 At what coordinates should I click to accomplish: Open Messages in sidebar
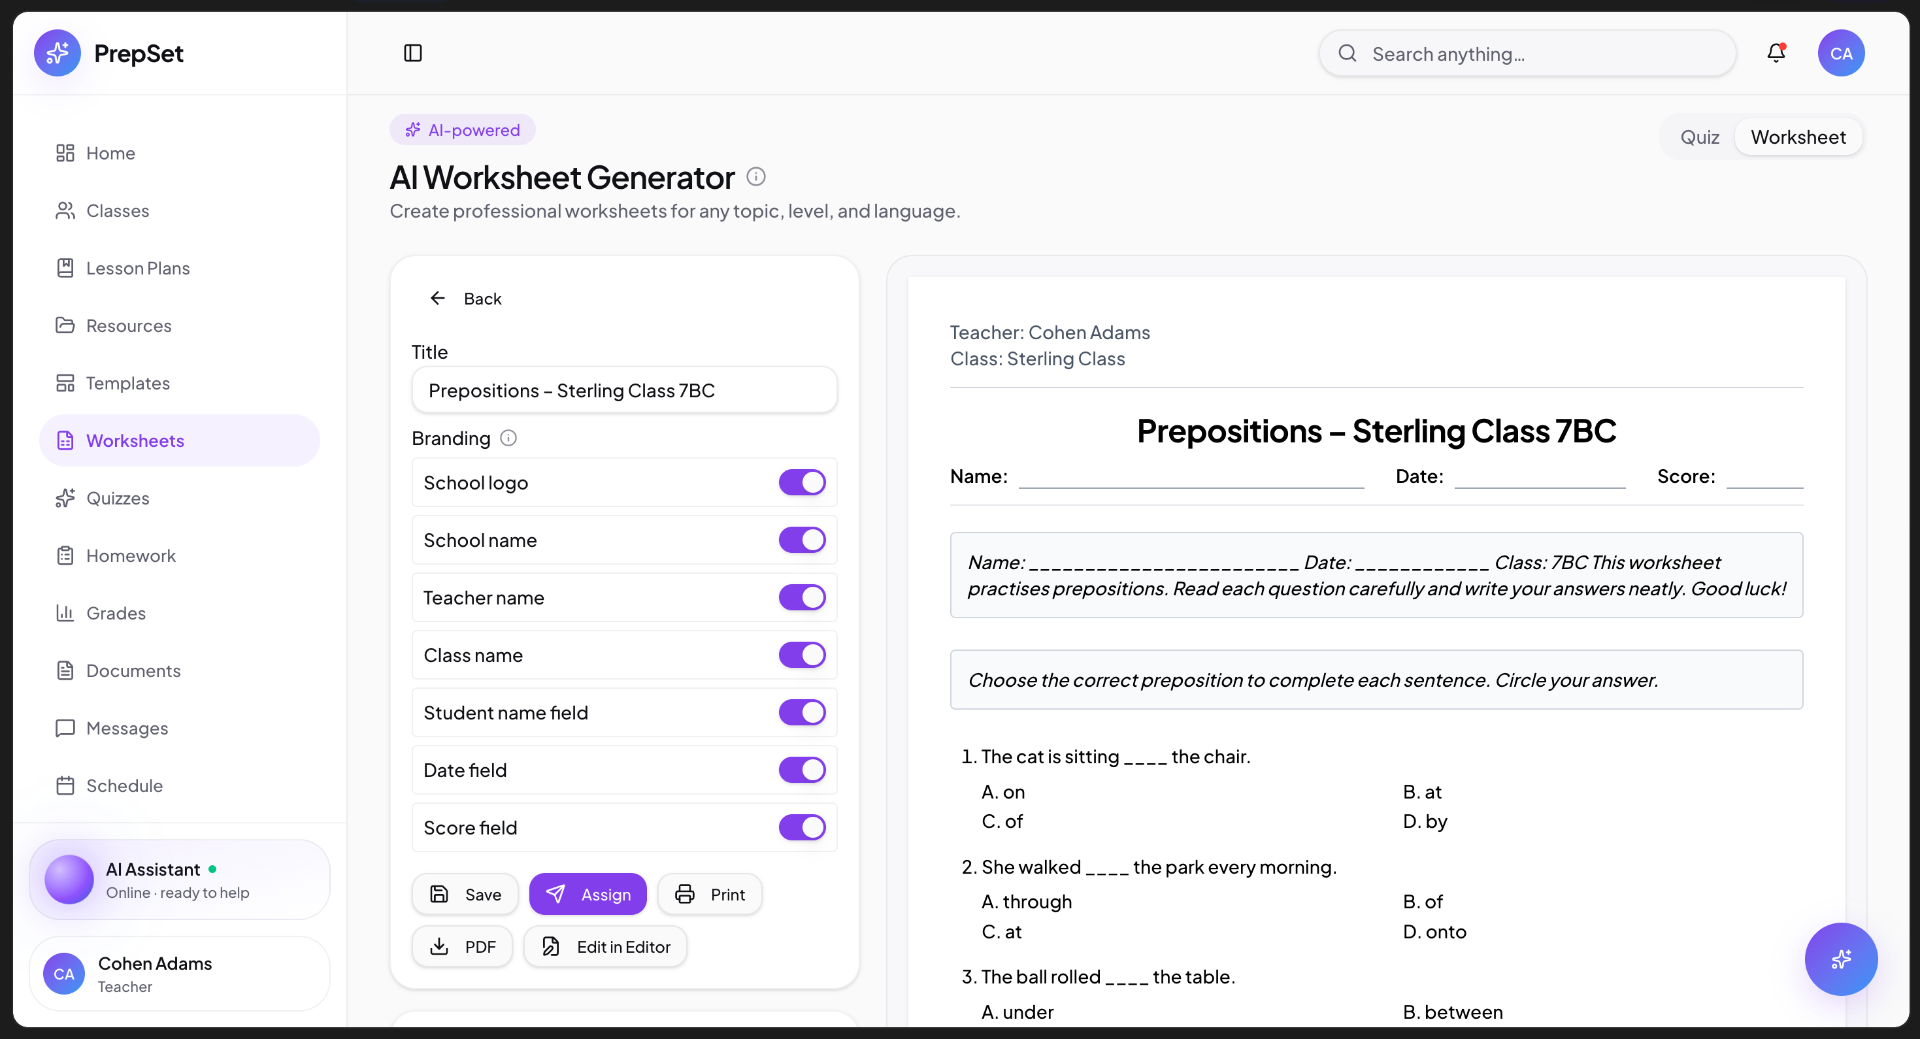point(180,728)
